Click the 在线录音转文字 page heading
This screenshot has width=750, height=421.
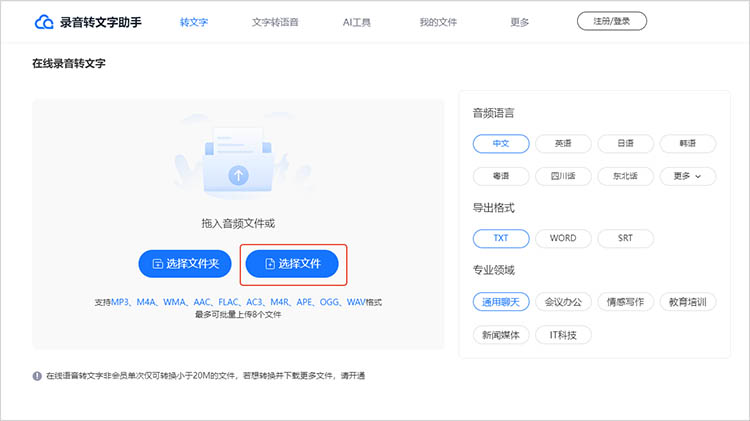(69, 63)
